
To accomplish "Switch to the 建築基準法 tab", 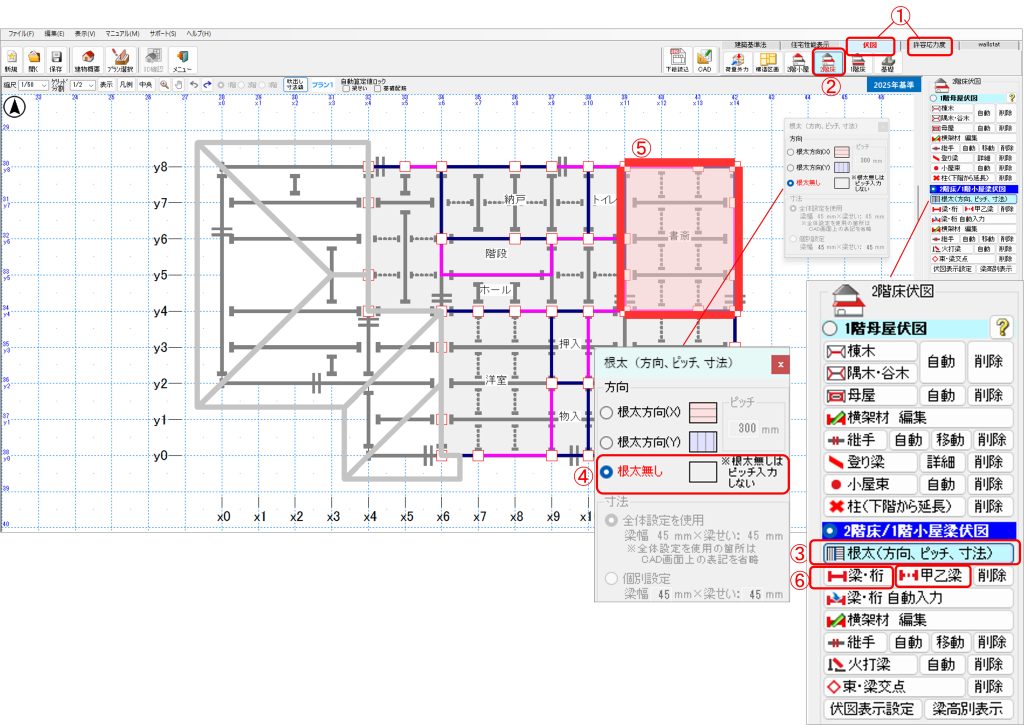I will 750,45.
